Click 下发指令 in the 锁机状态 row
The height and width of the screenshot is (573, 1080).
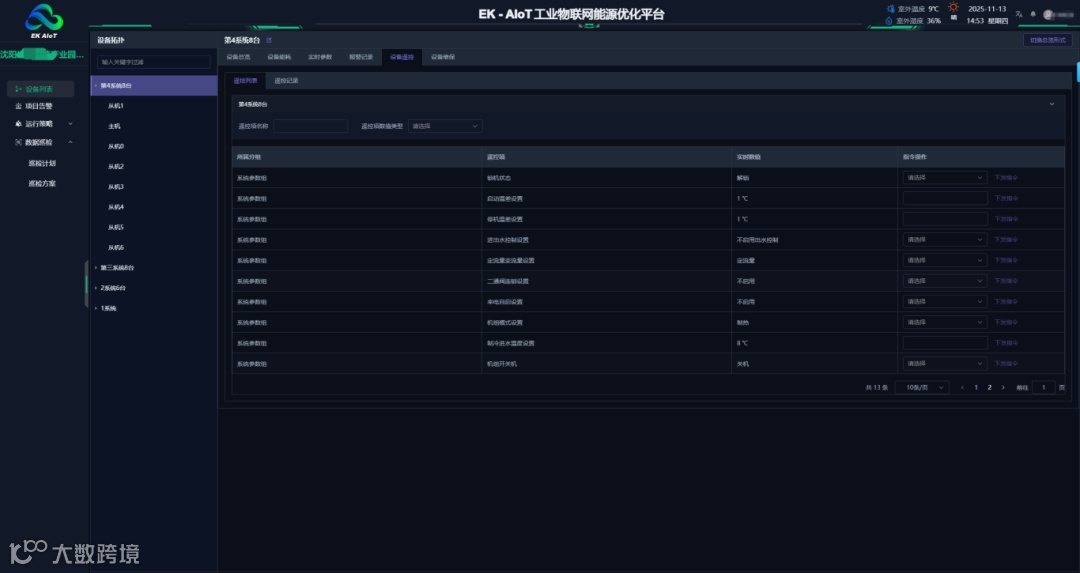click(1006, 178)
